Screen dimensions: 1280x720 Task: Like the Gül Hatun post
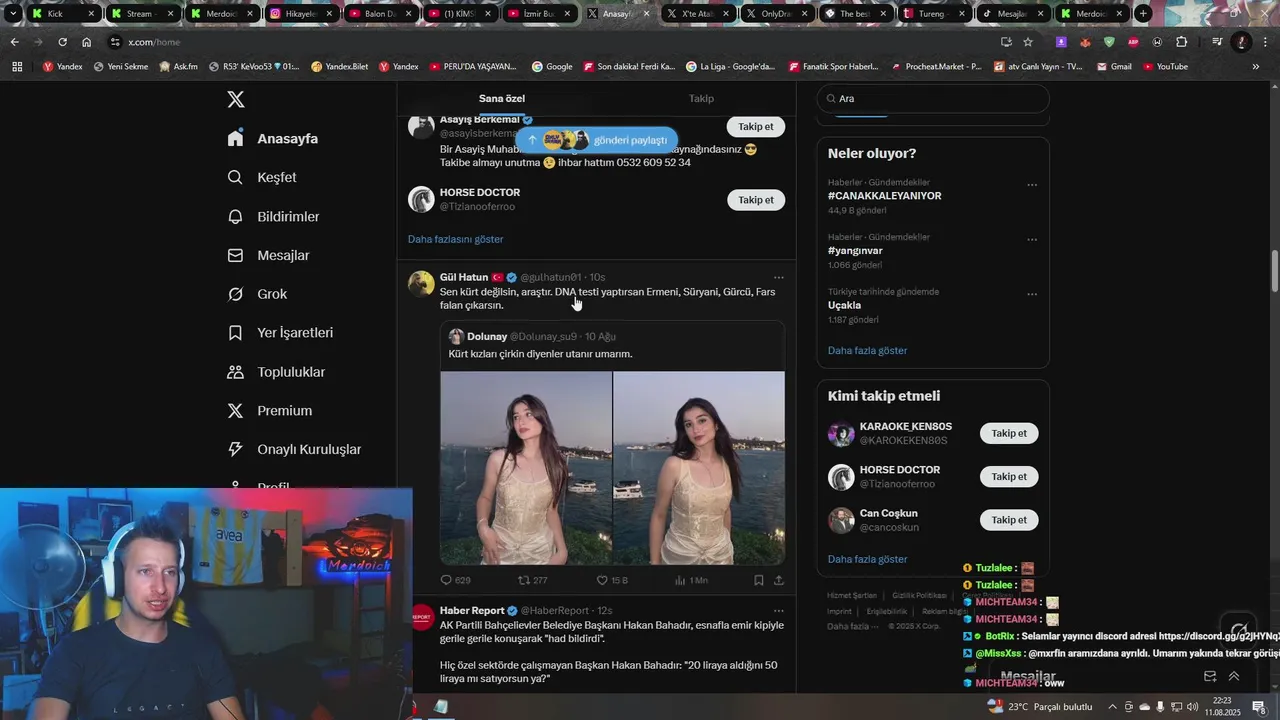coord(612,580)
